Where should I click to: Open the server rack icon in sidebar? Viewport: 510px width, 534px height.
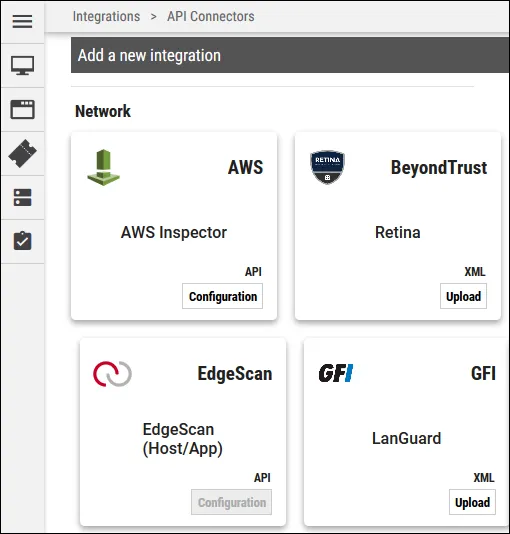point(22,198)
